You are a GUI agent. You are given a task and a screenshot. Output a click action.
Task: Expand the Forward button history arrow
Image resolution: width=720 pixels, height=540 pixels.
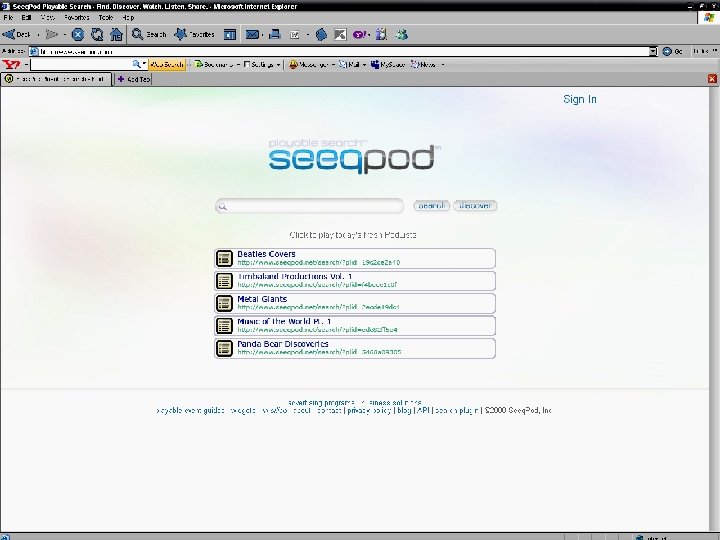click(65, 35)
